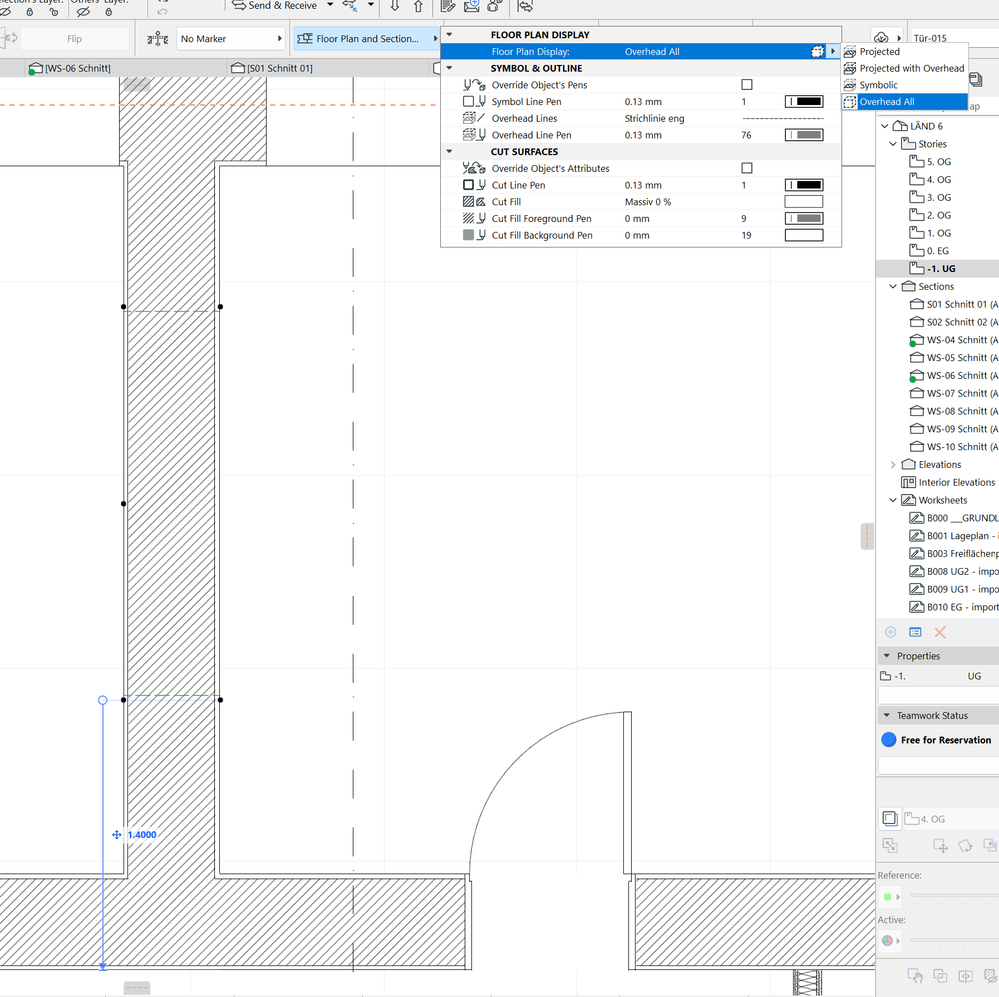The width and height of the screenshot is (999, 997).
Task: Click the Floor Plan and Section settings icon
Action: (x=305, y=39)
